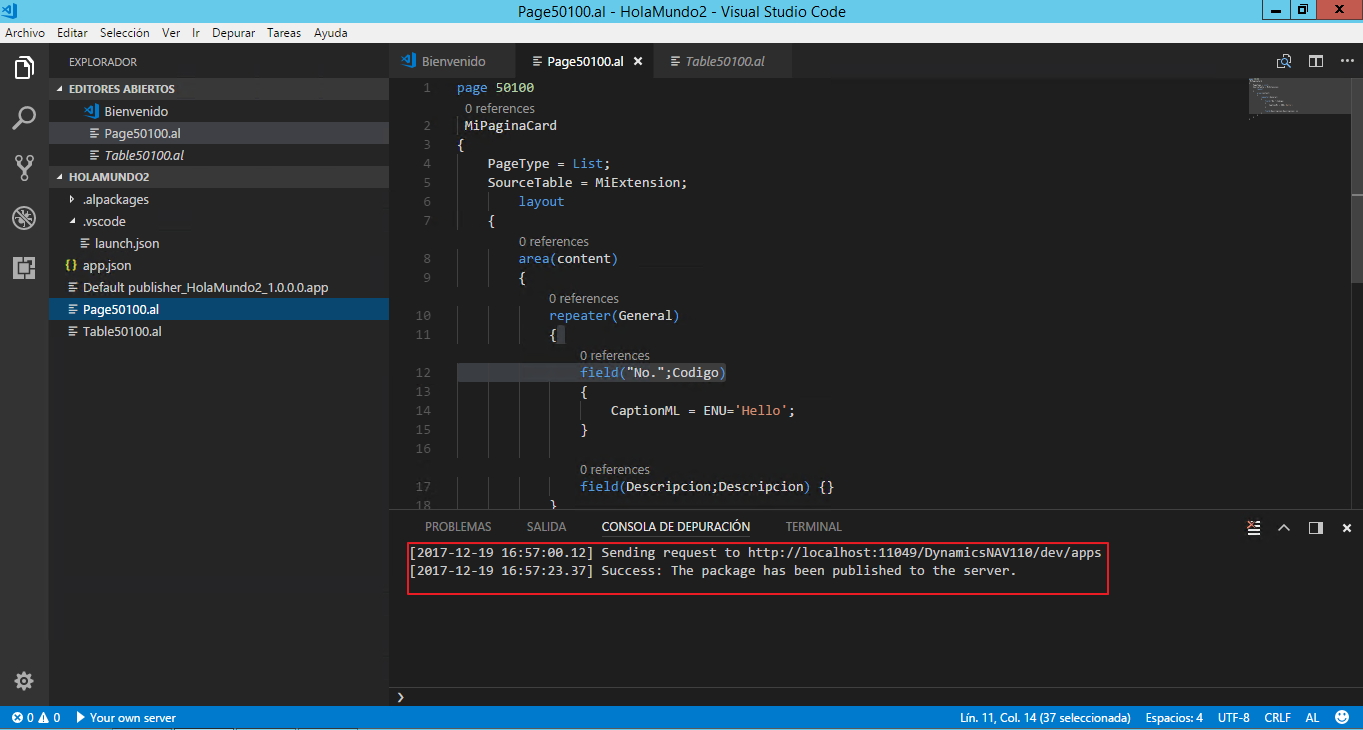Collapse the EDITORES ABIERTOS section
This screenshot has height=730, width=1363.
(x=121, y=89)
